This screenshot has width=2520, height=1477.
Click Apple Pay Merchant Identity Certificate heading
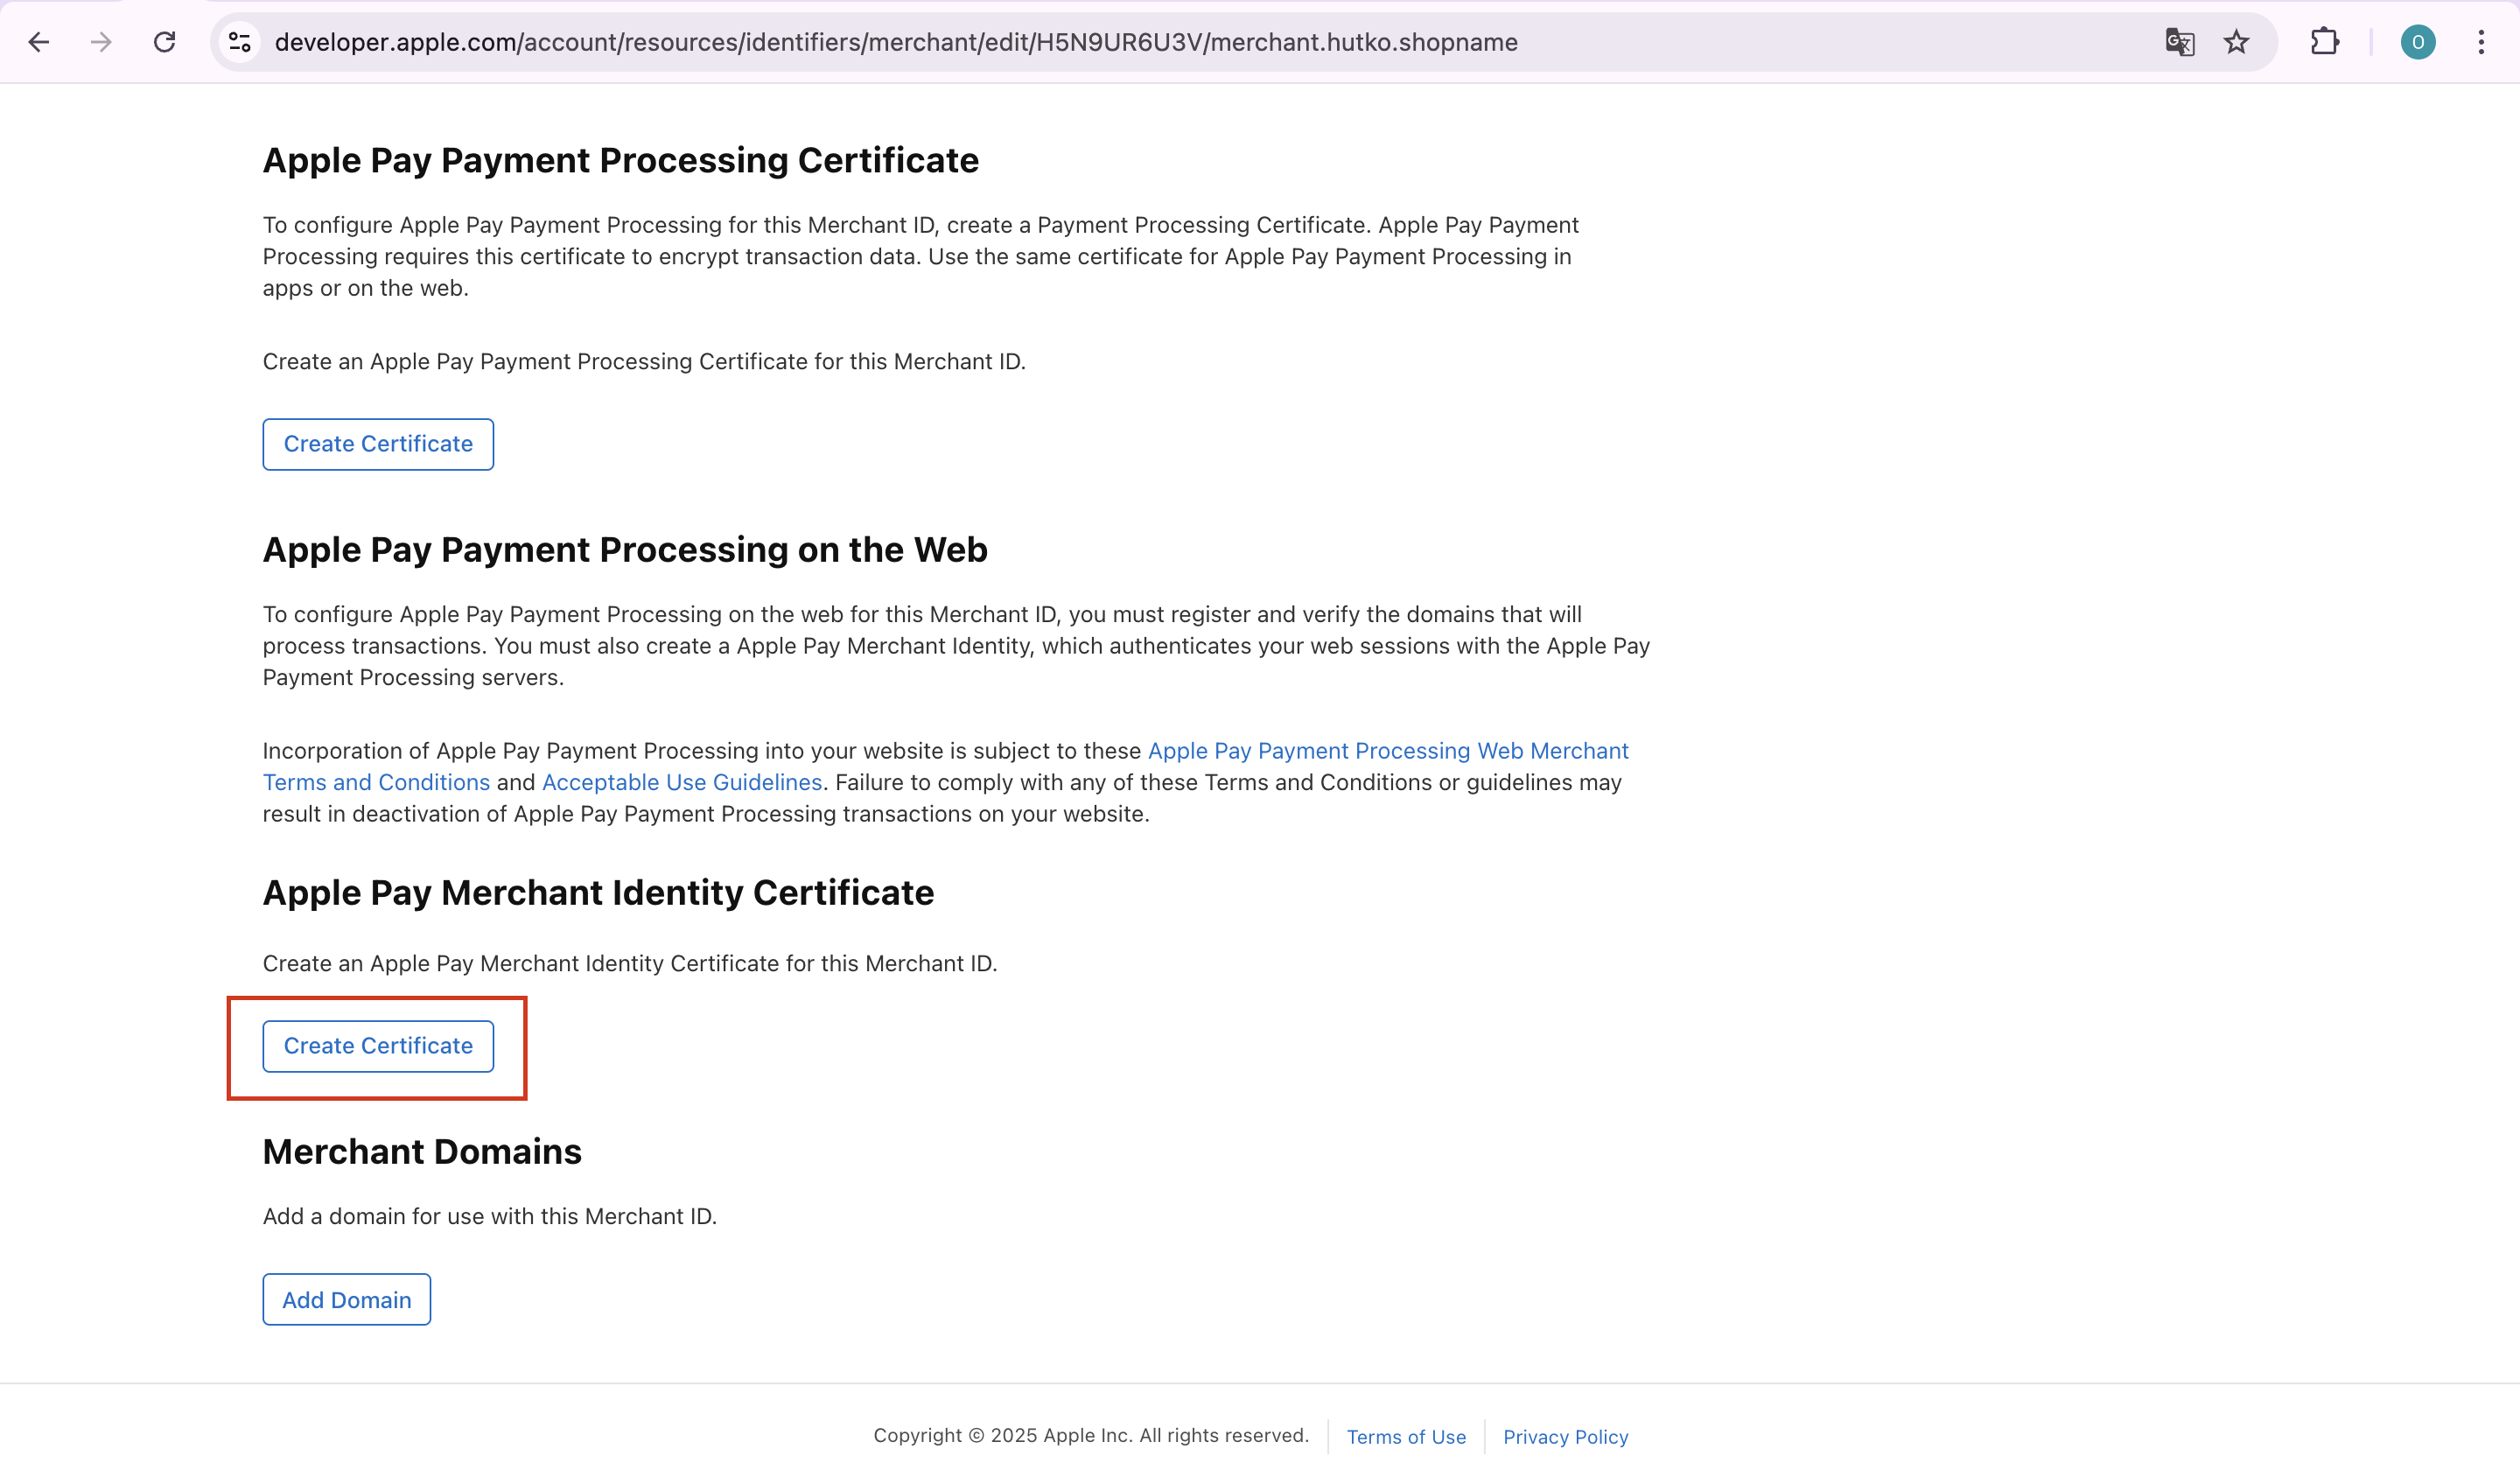point(598,893)
